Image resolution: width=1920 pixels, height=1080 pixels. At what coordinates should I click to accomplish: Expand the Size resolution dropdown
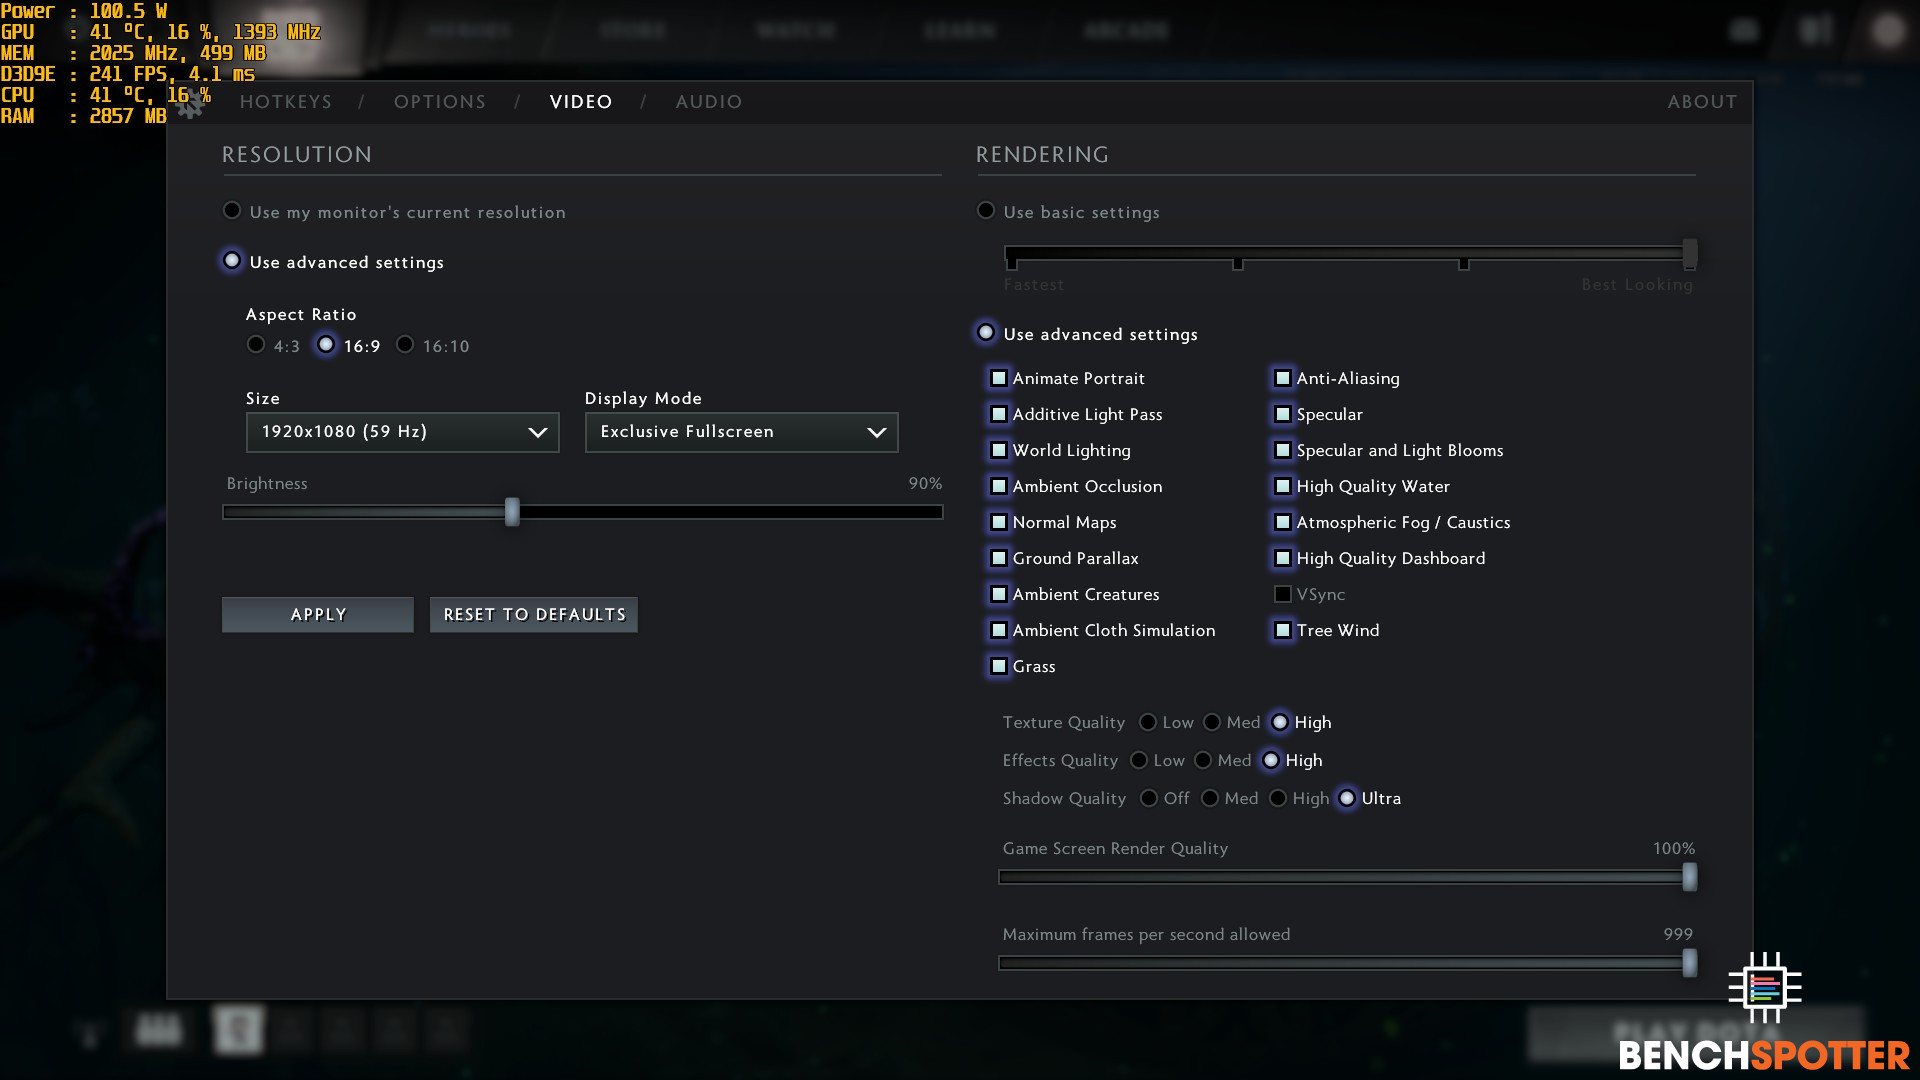point(402,431)
